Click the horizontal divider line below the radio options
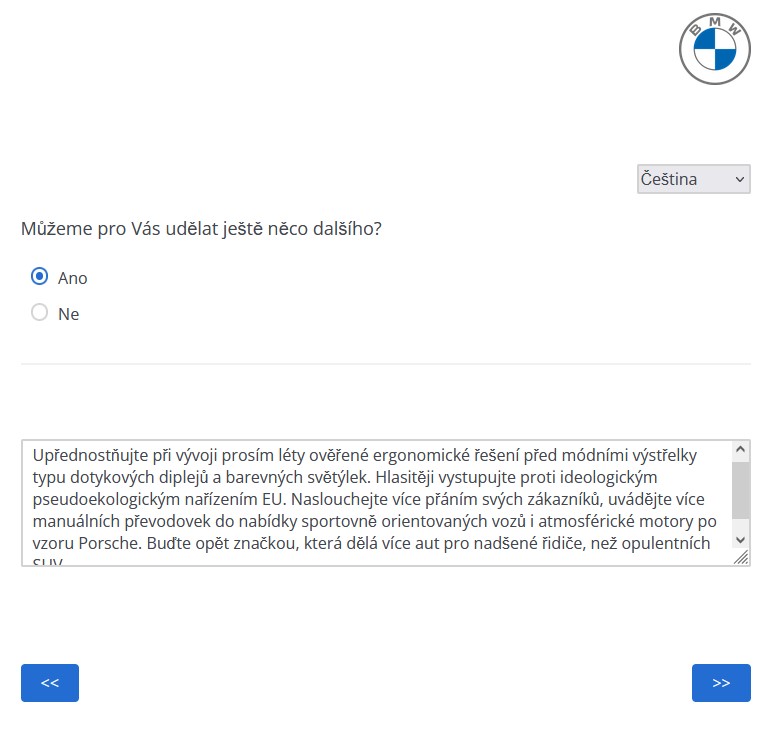Screen dimensions: 774x730 pos(386,364)
